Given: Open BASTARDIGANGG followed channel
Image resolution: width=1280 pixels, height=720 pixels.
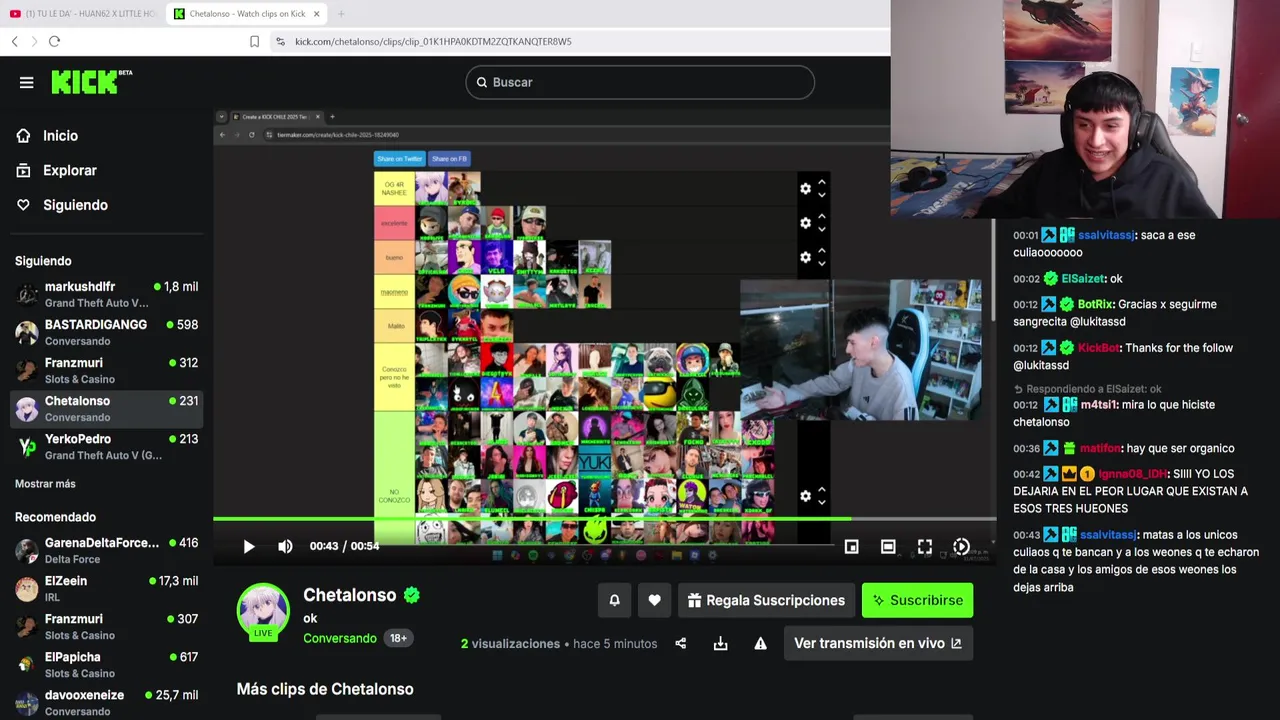Looking at the screenshot, I should (107, 332).
